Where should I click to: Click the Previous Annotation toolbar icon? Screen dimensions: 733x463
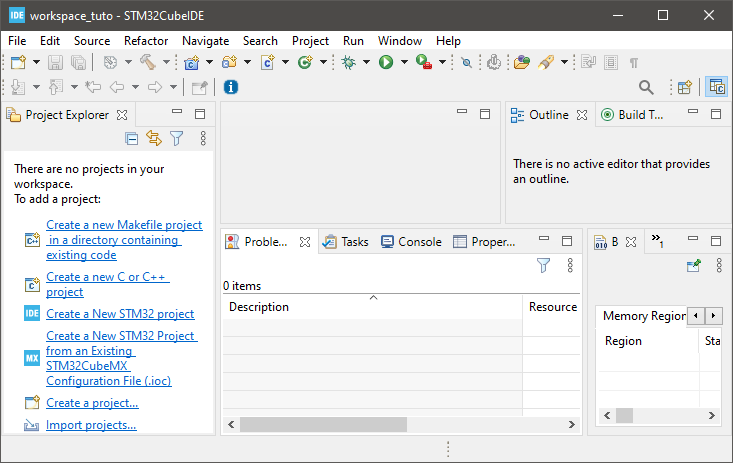56,87
